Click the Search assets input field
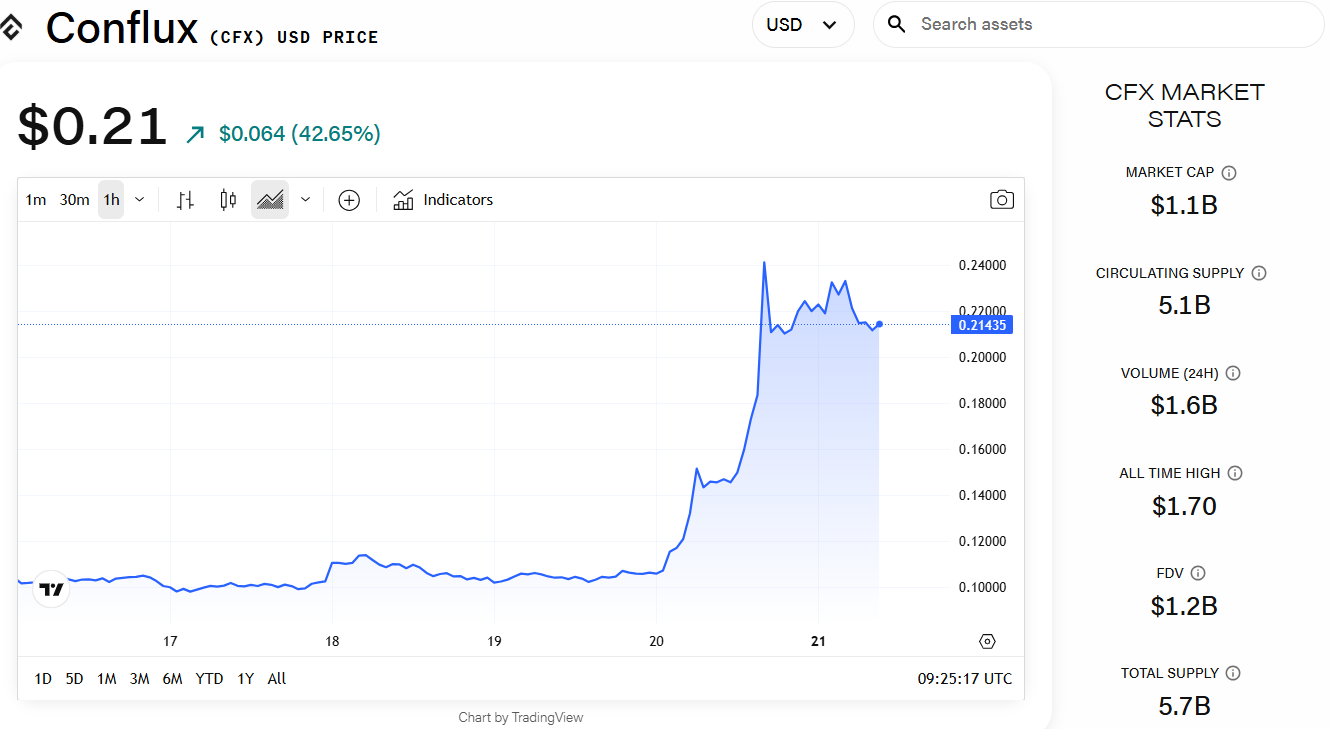 (x=1110, y=25)
